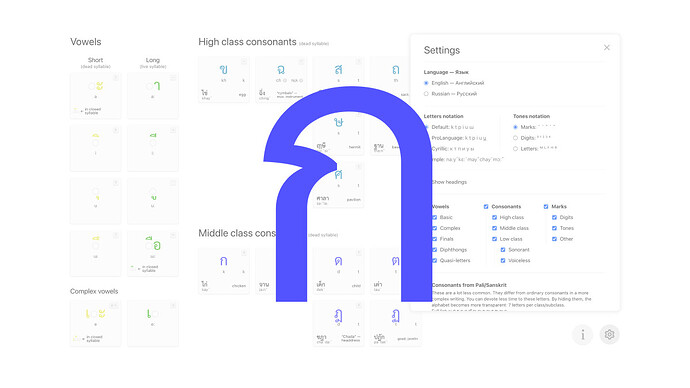Viewport: 690px width, 388px height.
Task: Click the Complex vowels subheading
Action: point(94,291)
